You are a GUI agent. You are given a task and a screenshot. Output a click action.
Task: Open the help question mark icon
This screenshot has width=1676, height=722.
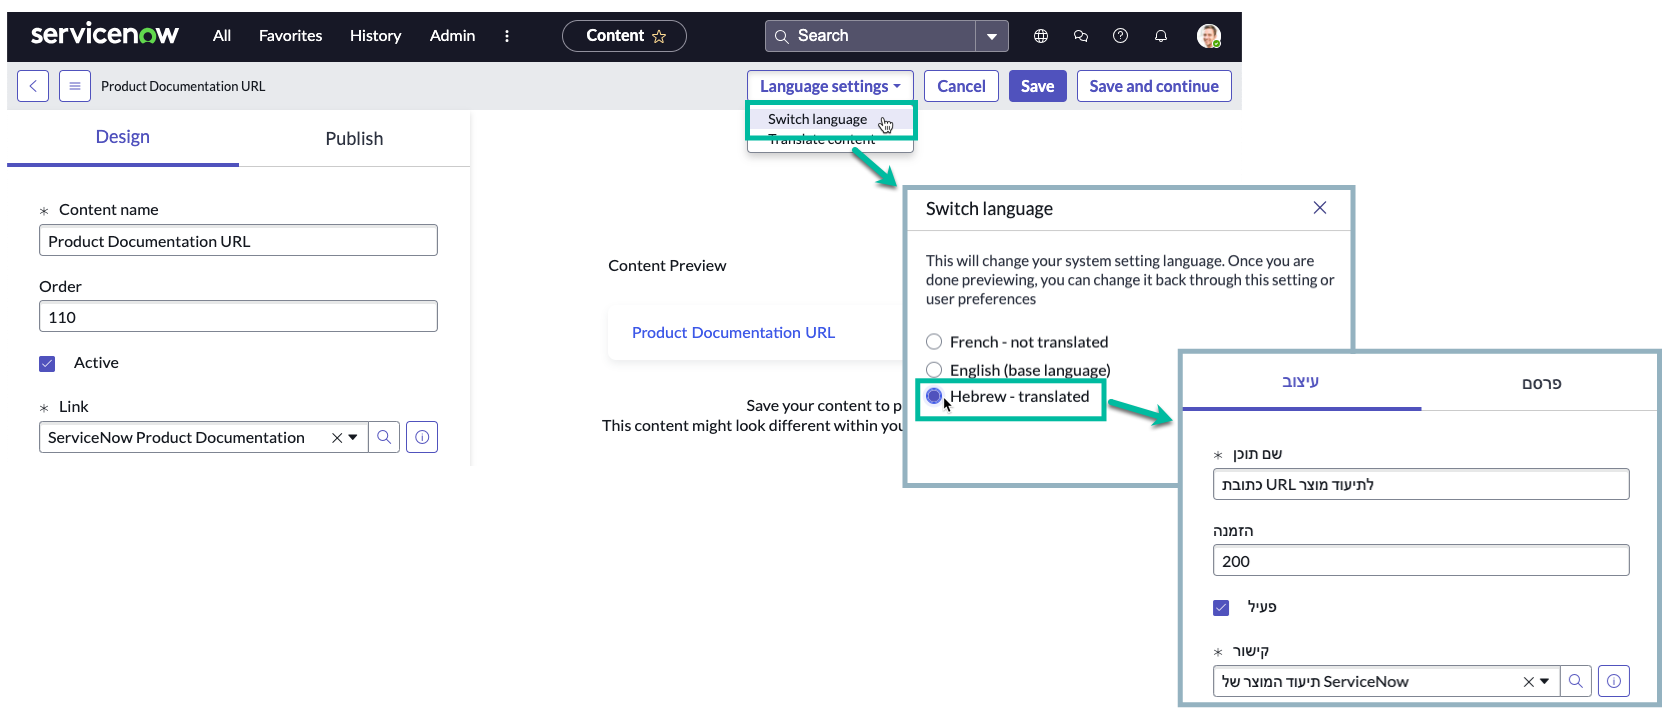pos(1121,36)
